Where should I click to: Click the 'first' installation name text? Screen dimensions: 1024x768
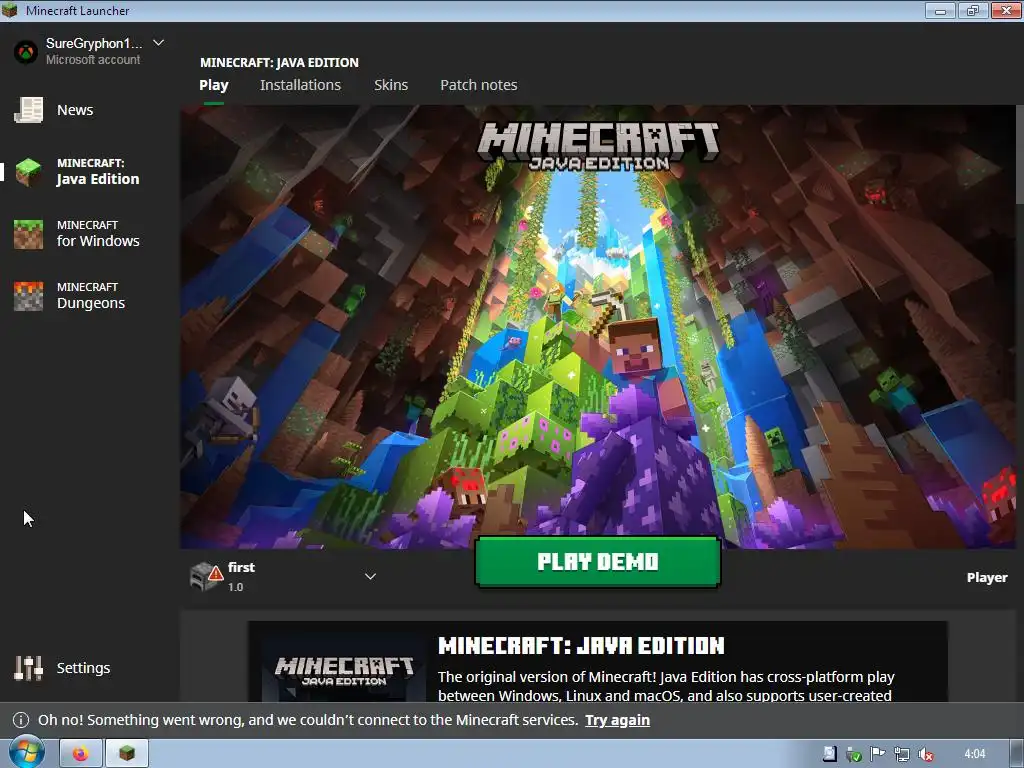[x=241, y=568]
